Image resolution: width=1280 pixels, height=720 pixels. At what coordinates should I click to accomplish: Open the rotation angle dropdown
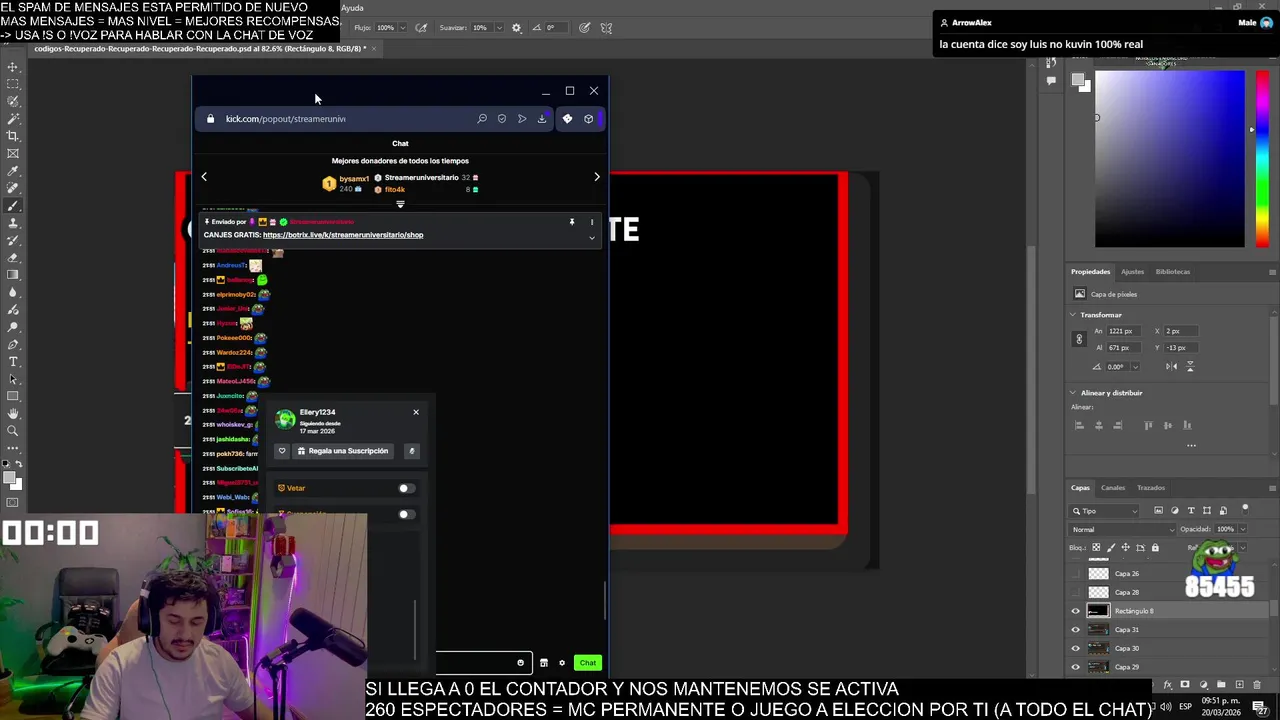click(1135, 367)
